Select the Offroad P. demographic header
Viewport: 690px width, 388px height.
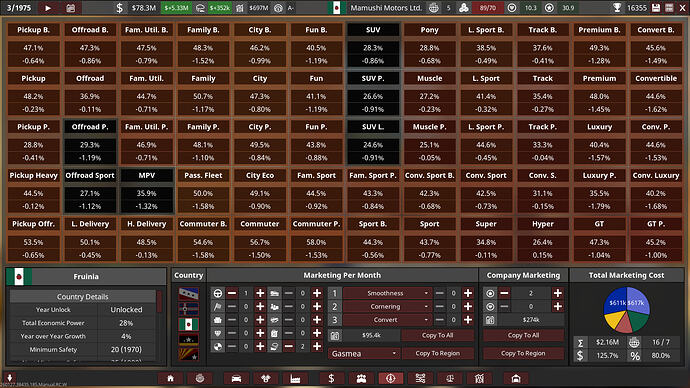90,127
